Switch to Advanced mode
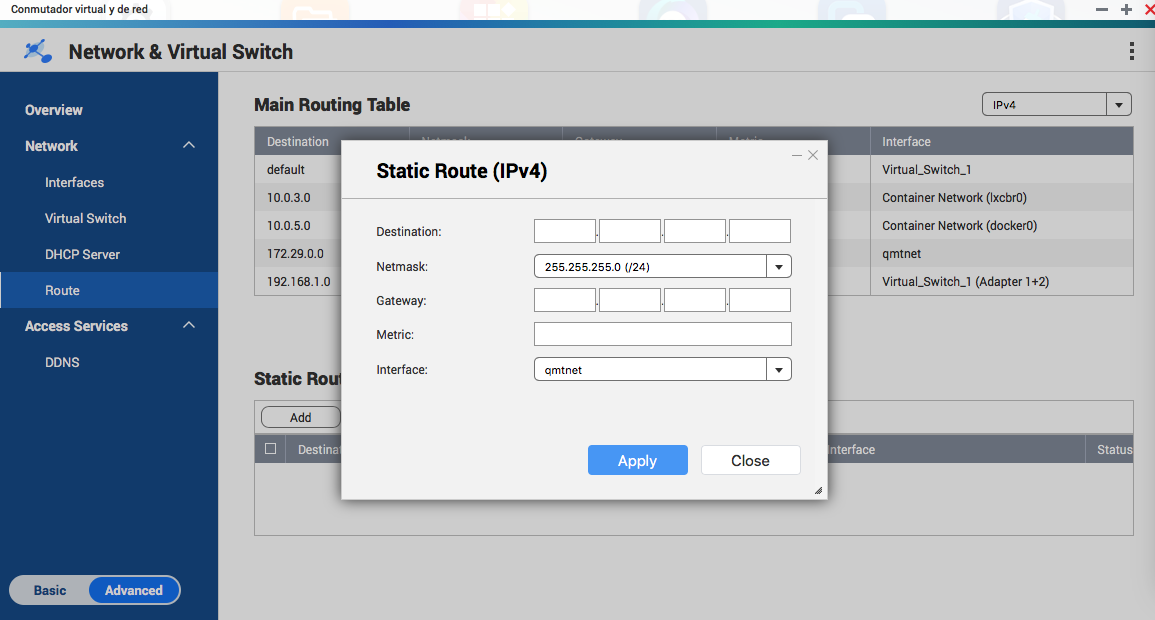This screenshot has height=620, width=1155. click(133, 590)
